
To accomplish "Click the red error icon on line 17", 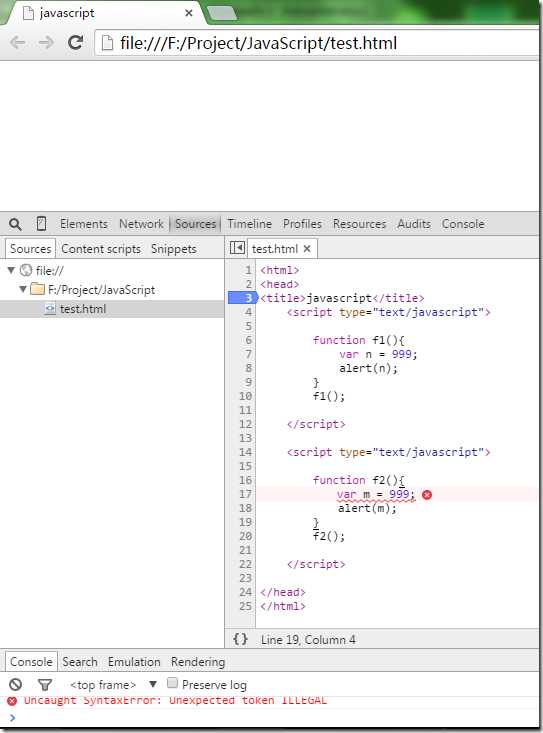I will (427, 495).
